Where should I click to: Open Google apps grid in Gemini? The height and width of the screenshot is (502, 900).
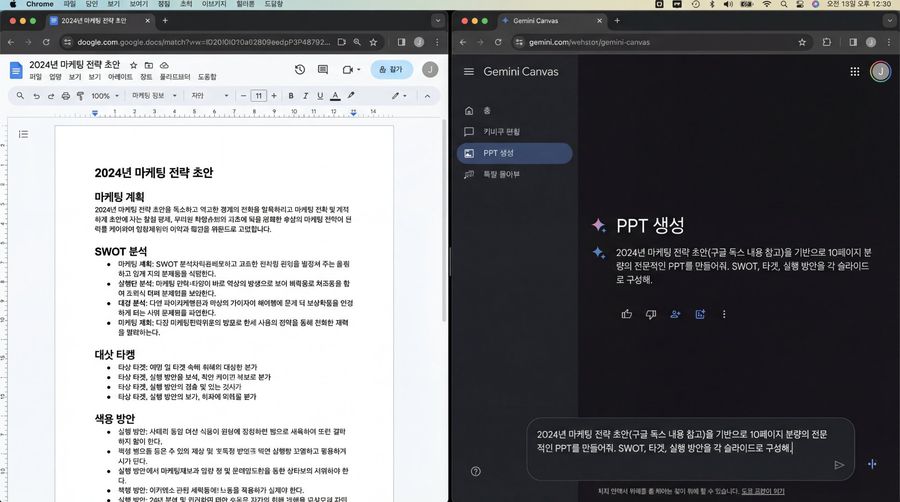coord(854,72)
